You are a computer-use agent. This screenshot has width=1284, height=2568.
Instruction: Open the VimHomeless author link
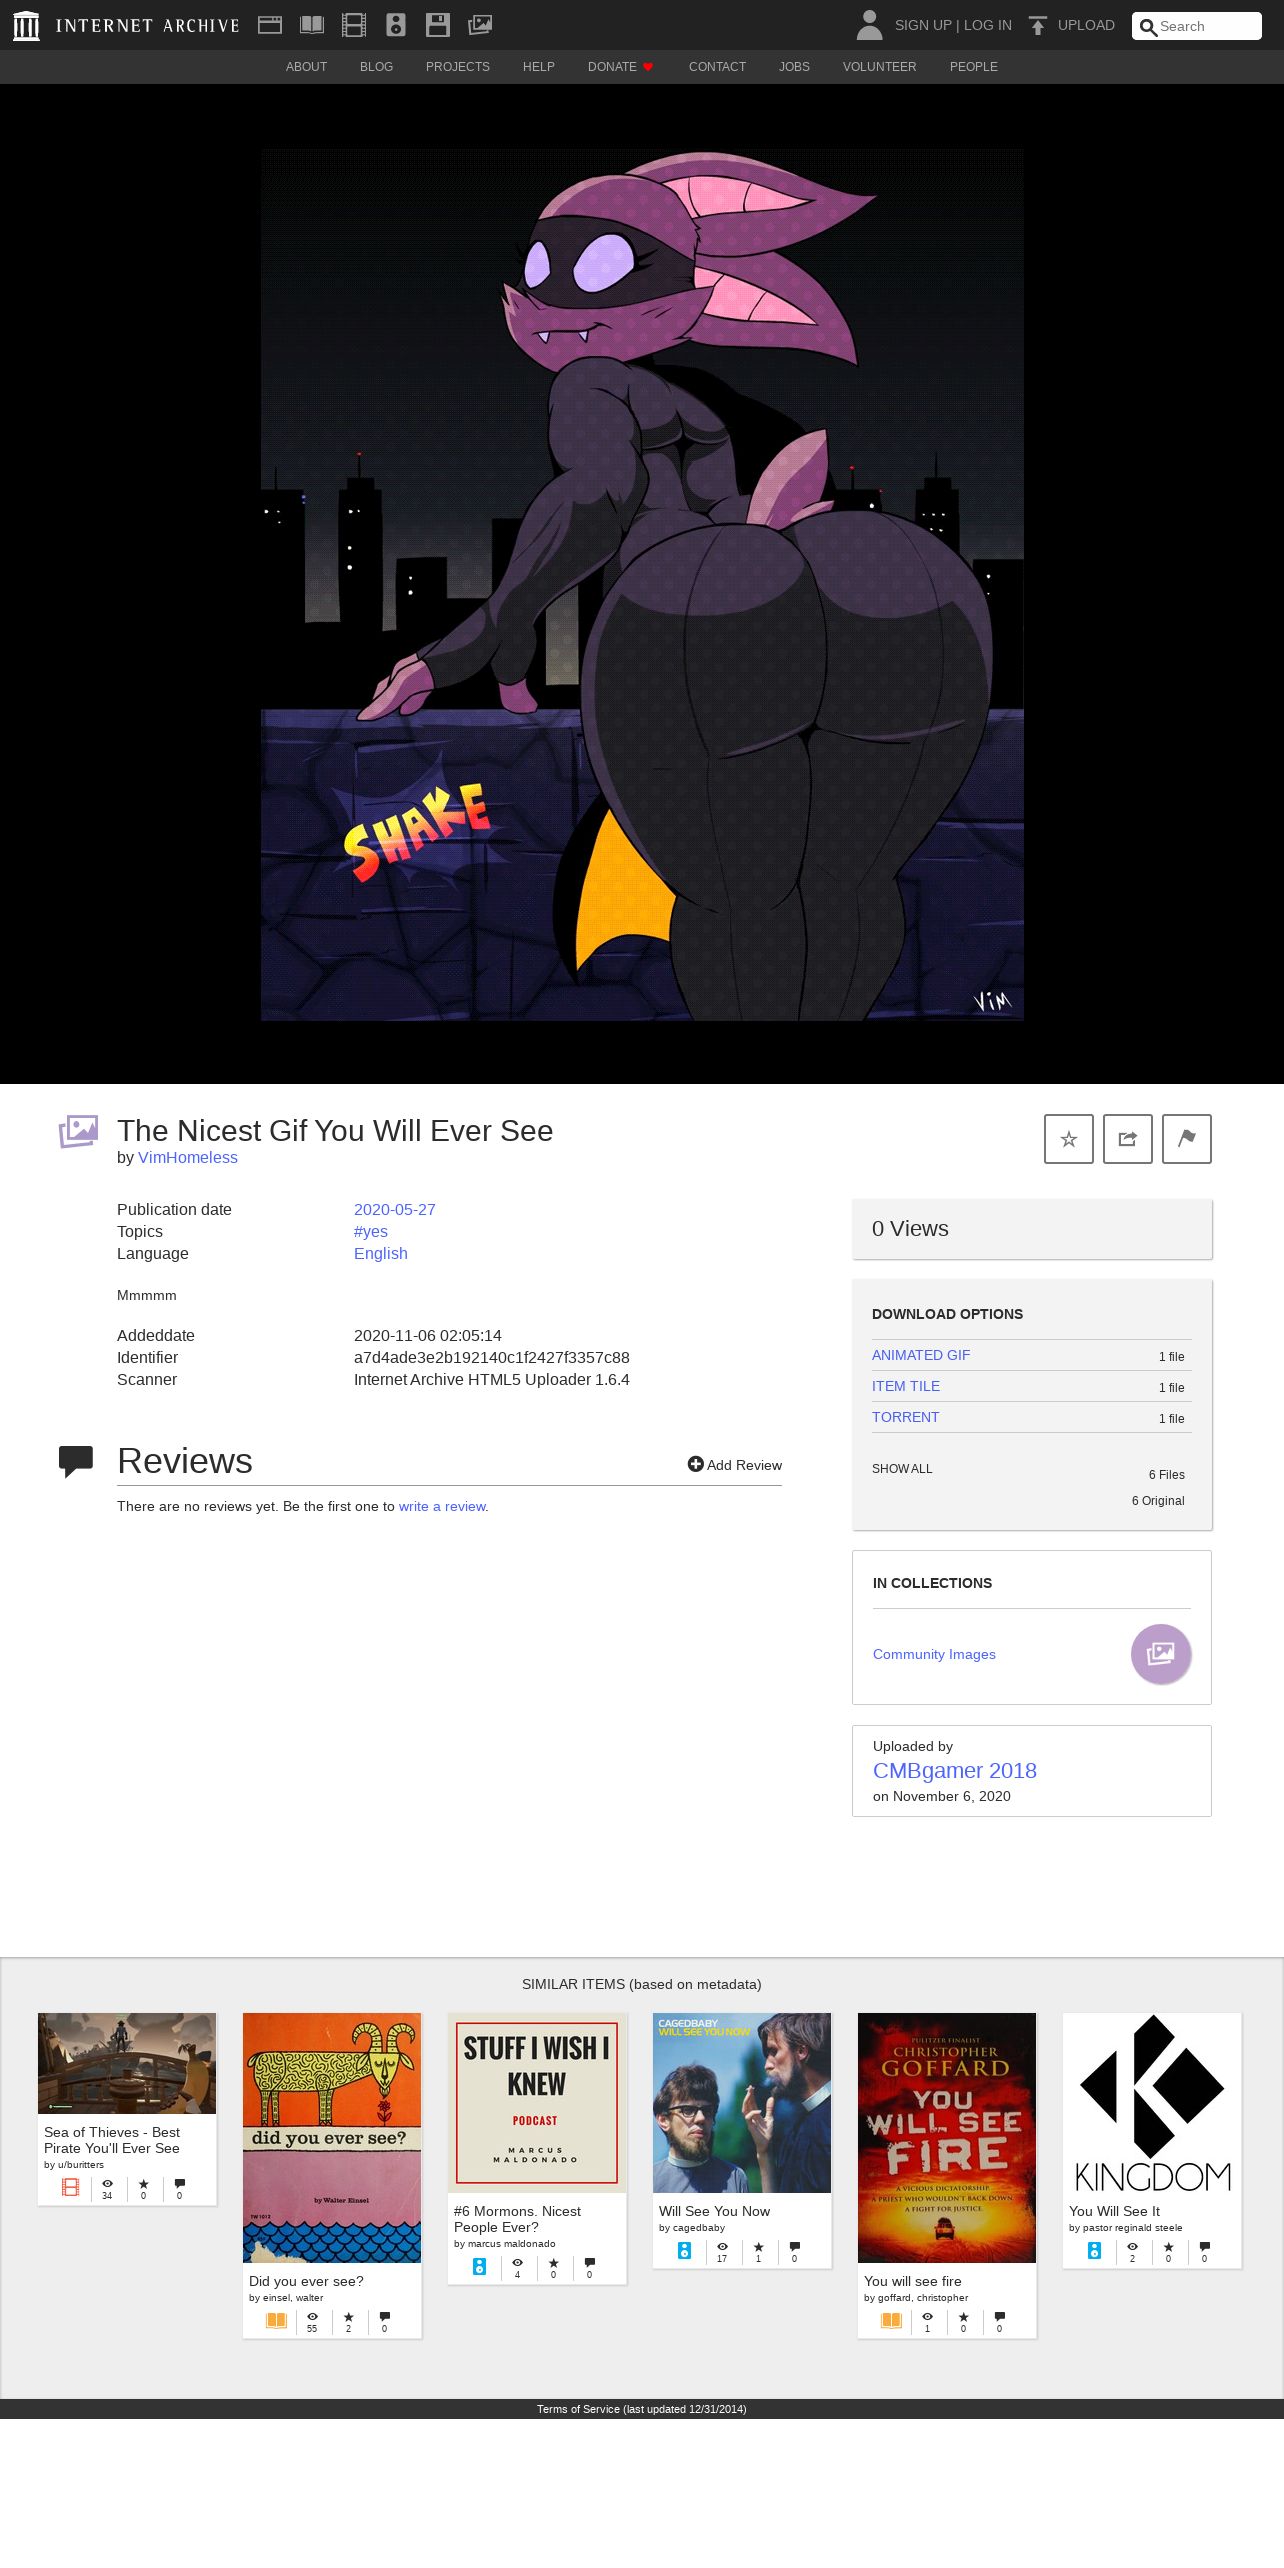click(188, 1157)
